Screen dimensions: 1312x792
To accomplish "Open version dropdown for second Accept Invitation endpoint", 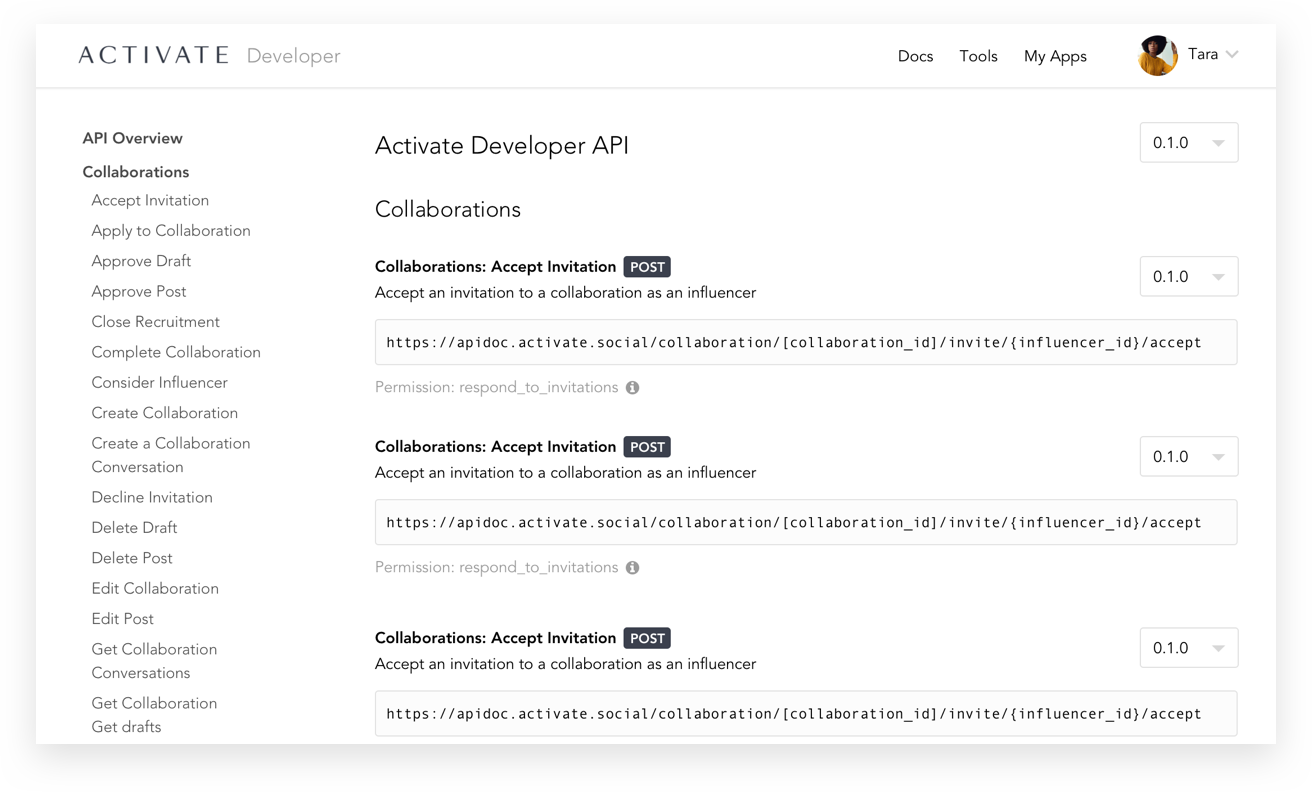I will tap(1189, 457).
